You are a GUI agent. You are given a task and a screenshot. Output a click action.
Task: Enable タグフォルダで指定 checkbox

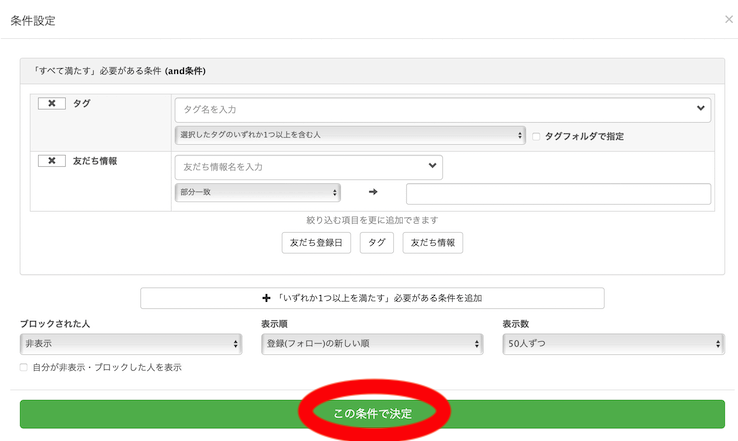pyautogui.click(x=537, y=136)
